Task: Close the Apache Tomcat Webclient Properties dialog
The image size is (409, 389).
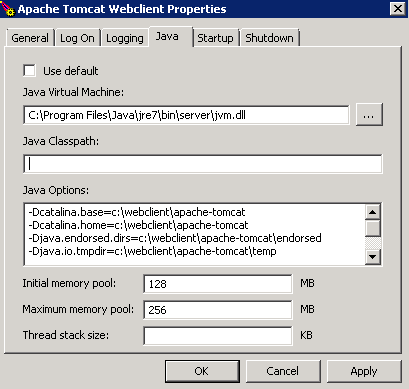Action: (398, 9)
